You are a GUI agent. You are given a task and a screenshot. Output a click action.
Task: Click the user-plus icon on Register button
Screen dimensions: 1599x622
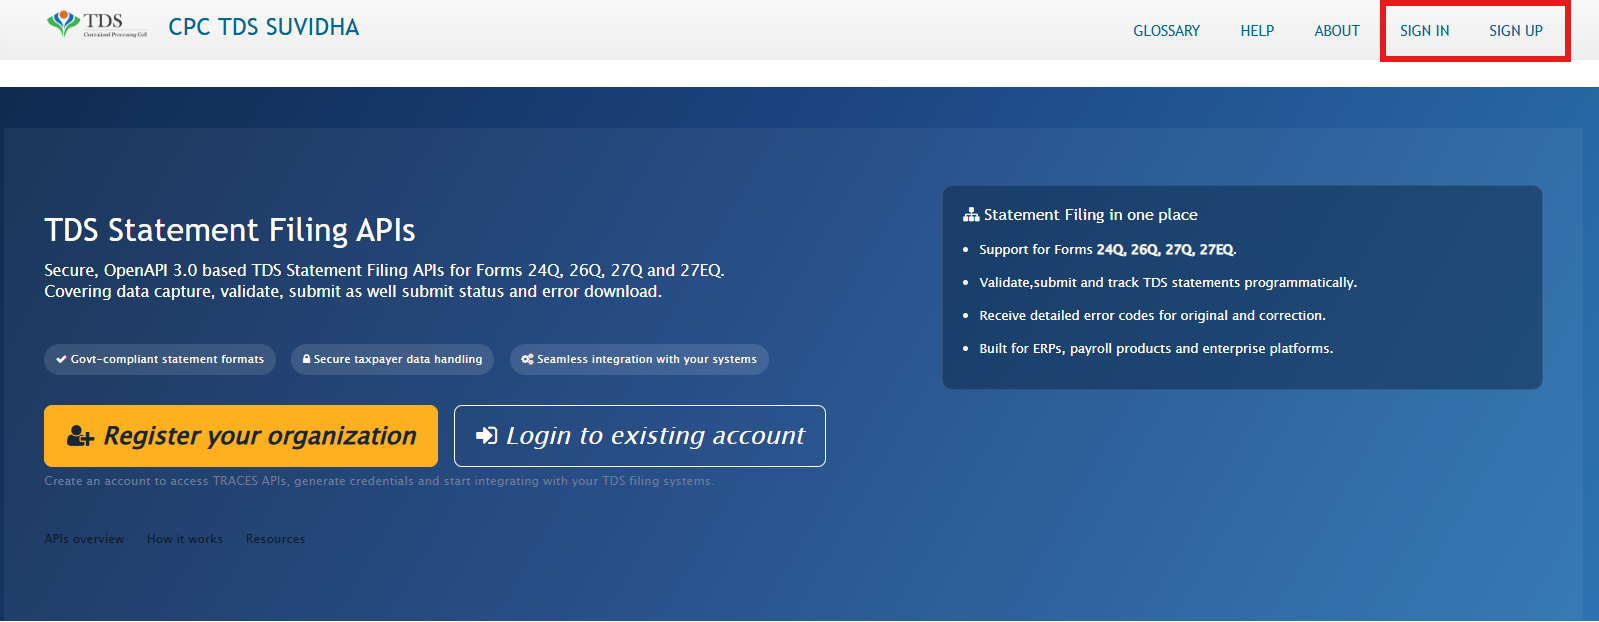point(80,436)
